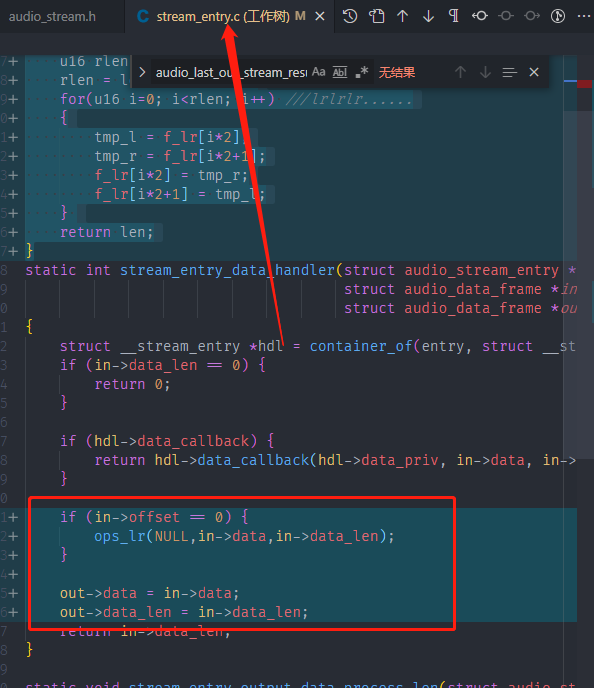Close the find widget
This screenshot has width=594, height=688.
[x=534, y=72]
